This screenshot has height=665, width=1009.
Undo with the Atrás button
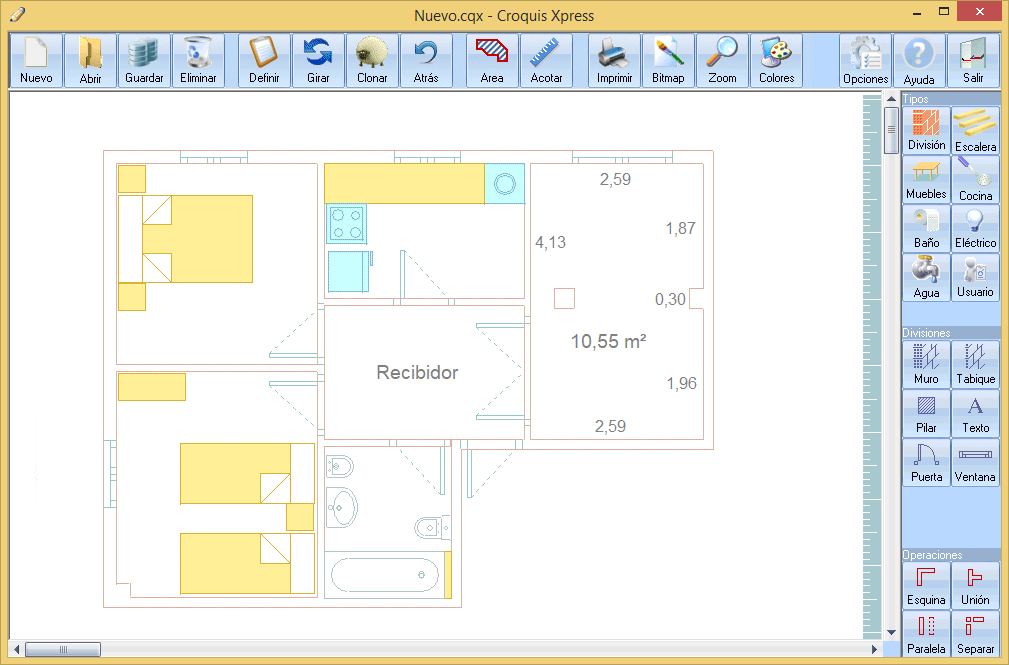coord(426,60)
